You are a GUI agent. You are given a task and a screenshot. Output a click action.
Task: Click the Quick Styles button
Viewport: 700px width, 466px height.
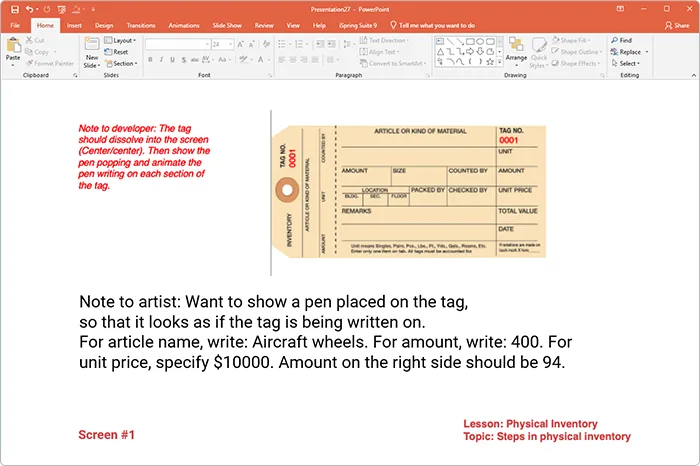pyautogui.click(x=539, y=53)
